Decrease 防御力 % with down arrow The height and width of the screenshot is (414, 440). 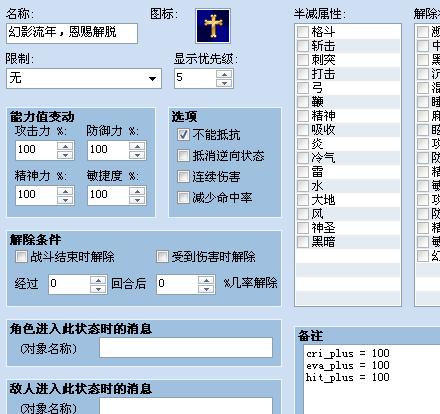click(137, 155)
